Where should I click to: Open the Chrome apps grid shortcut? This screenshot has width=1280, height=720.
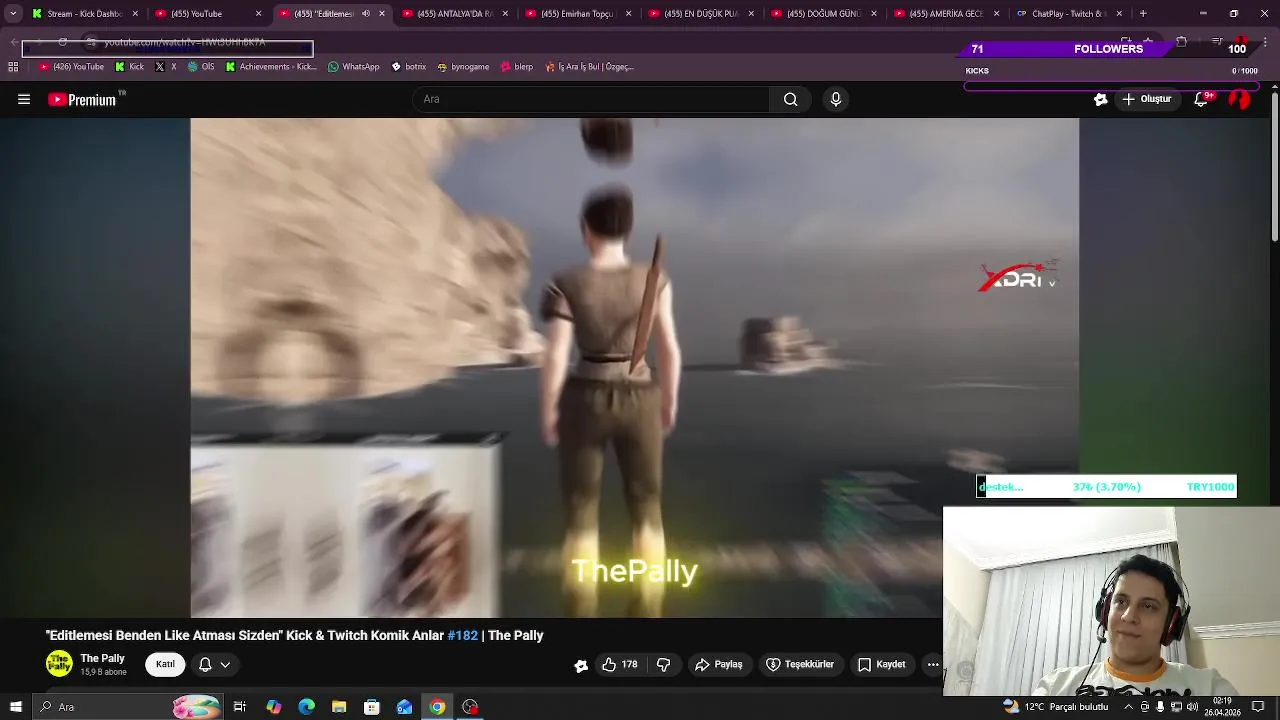click(13, 67)
